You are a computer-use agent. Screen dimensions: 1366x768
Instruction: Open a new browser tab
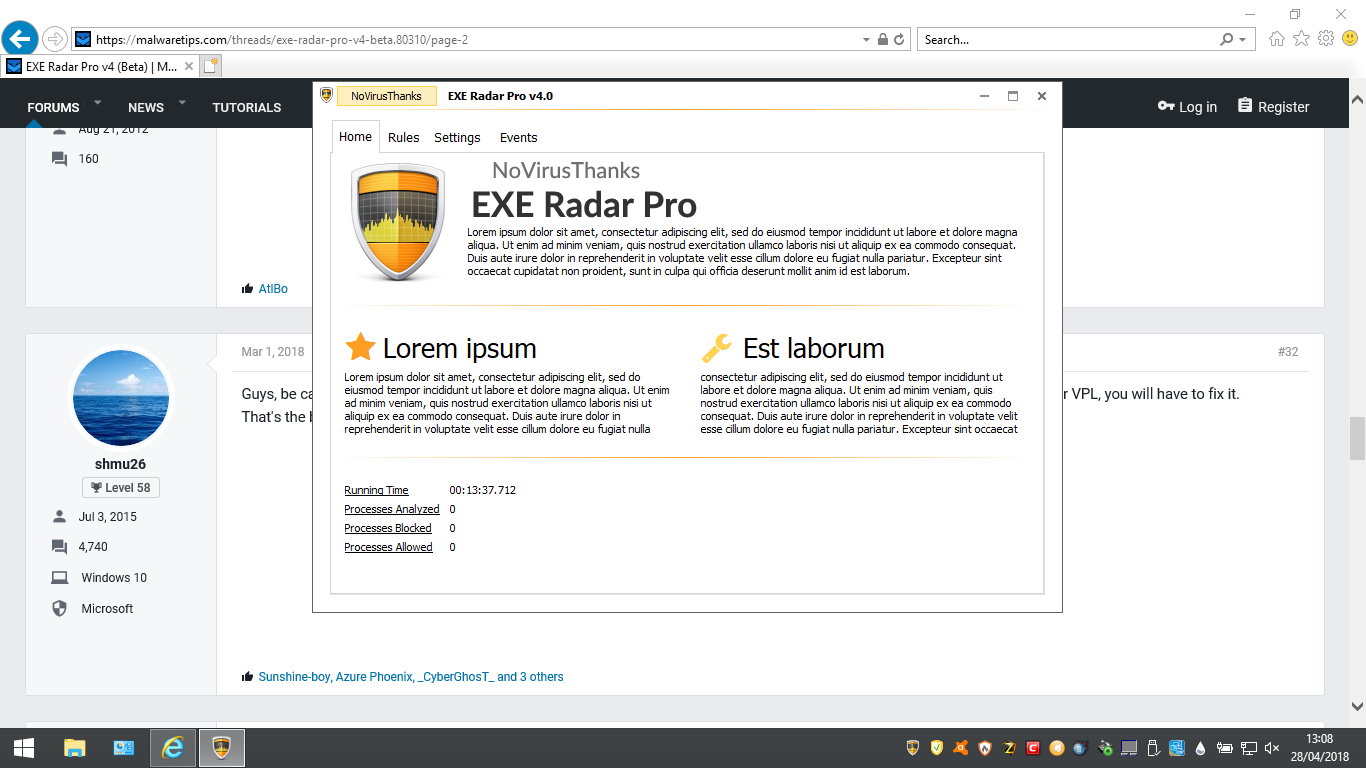click(x=210, y=67)
